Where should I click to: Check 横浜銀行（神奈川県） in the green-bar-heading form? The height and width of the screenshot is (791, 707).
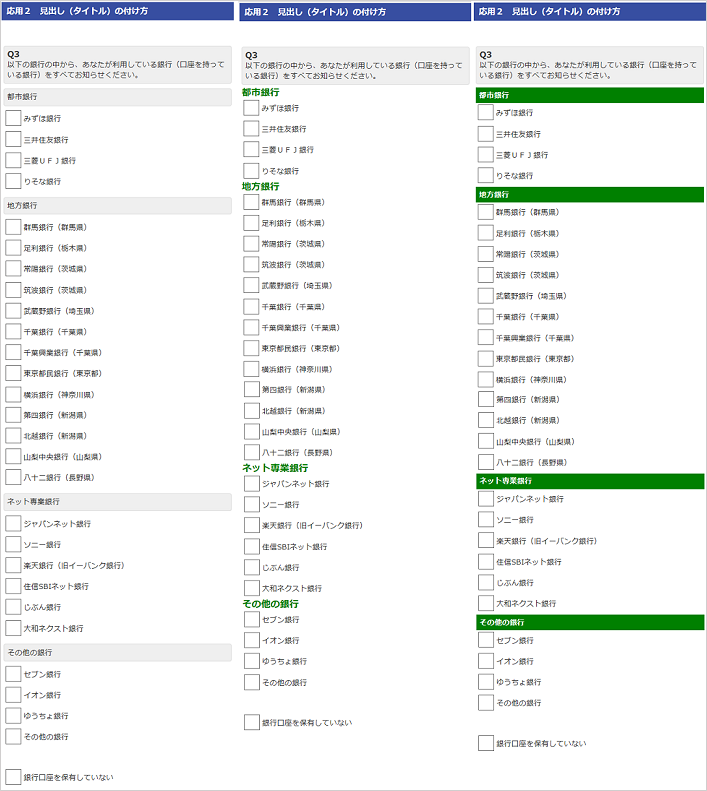coord(485,379)
